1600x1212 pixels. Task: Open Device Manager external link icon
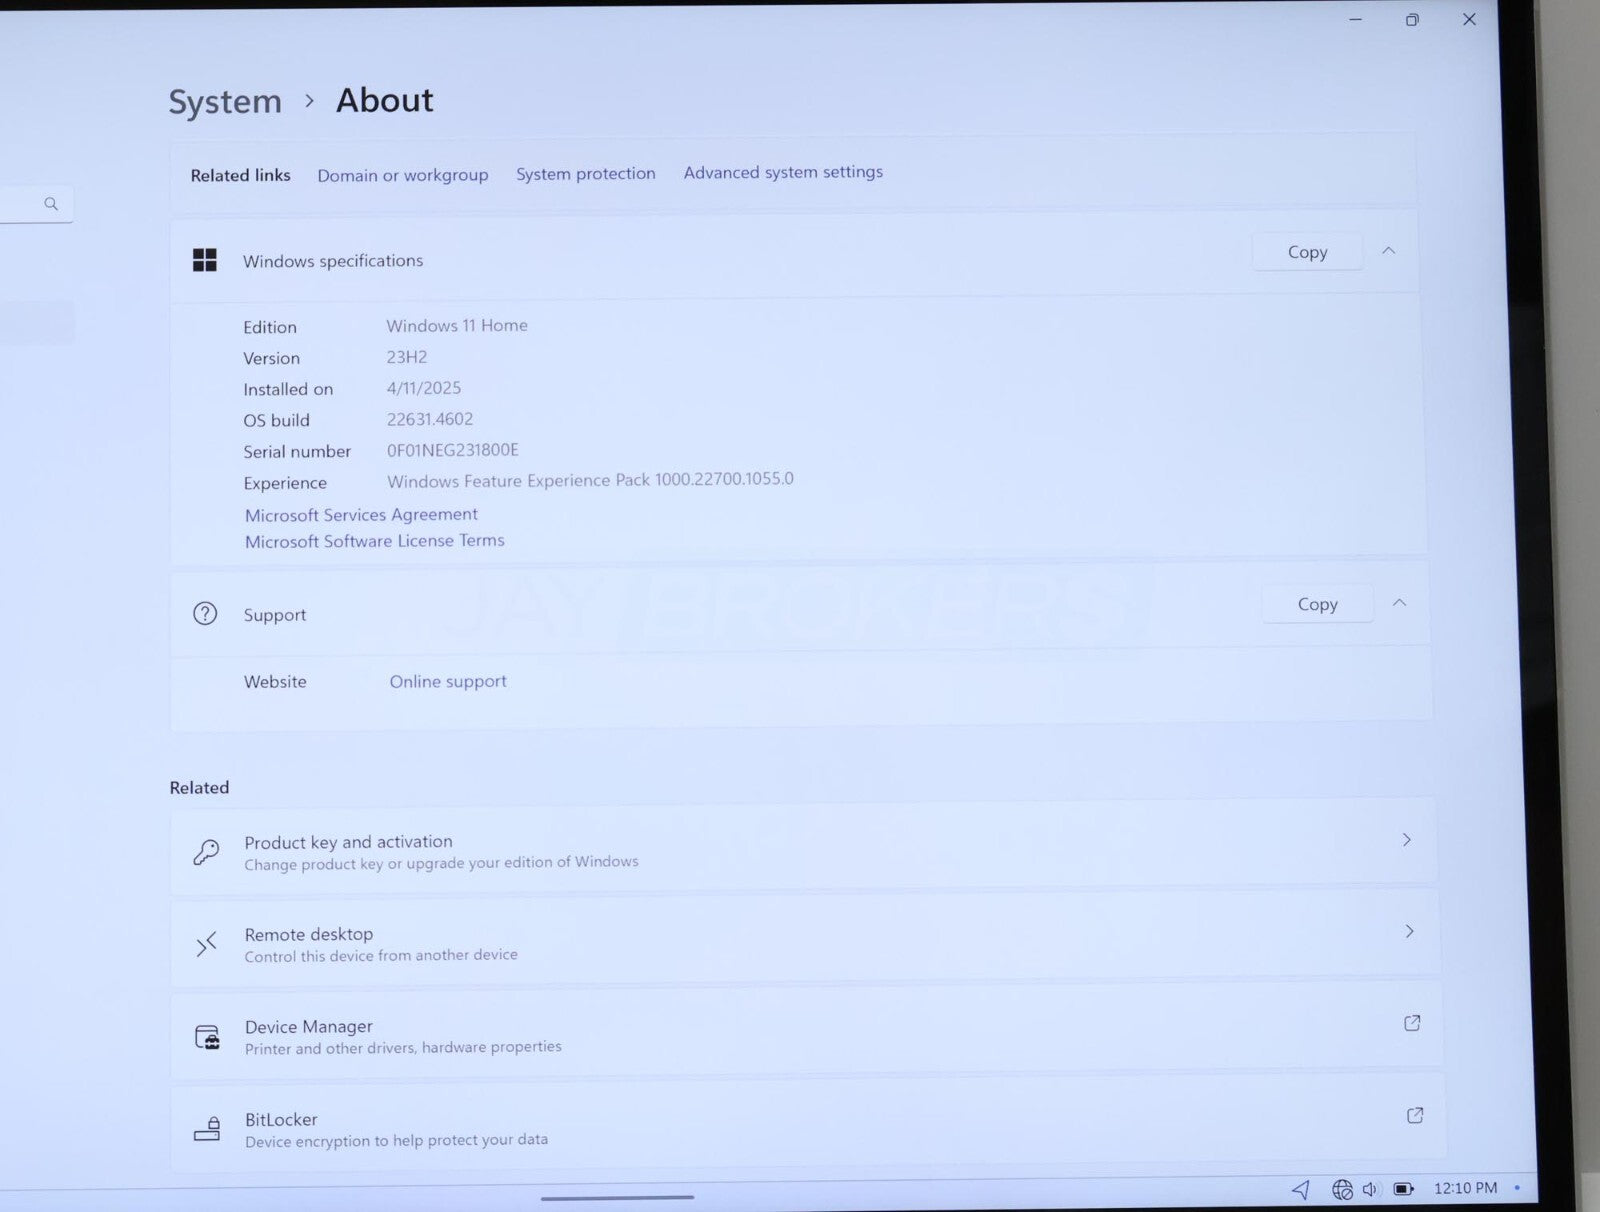pos(1412,1023)
